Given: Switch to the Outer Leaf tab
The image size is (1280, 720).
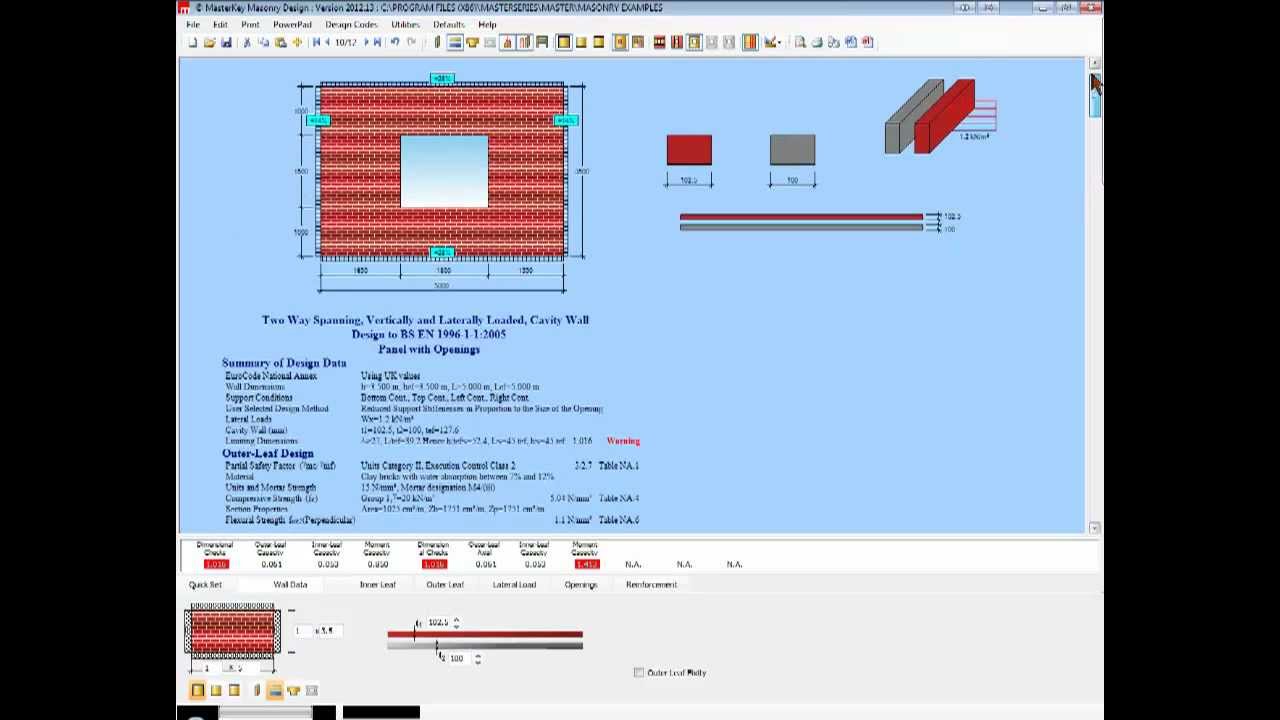Looking at the screenshot, I should (445, 584).
